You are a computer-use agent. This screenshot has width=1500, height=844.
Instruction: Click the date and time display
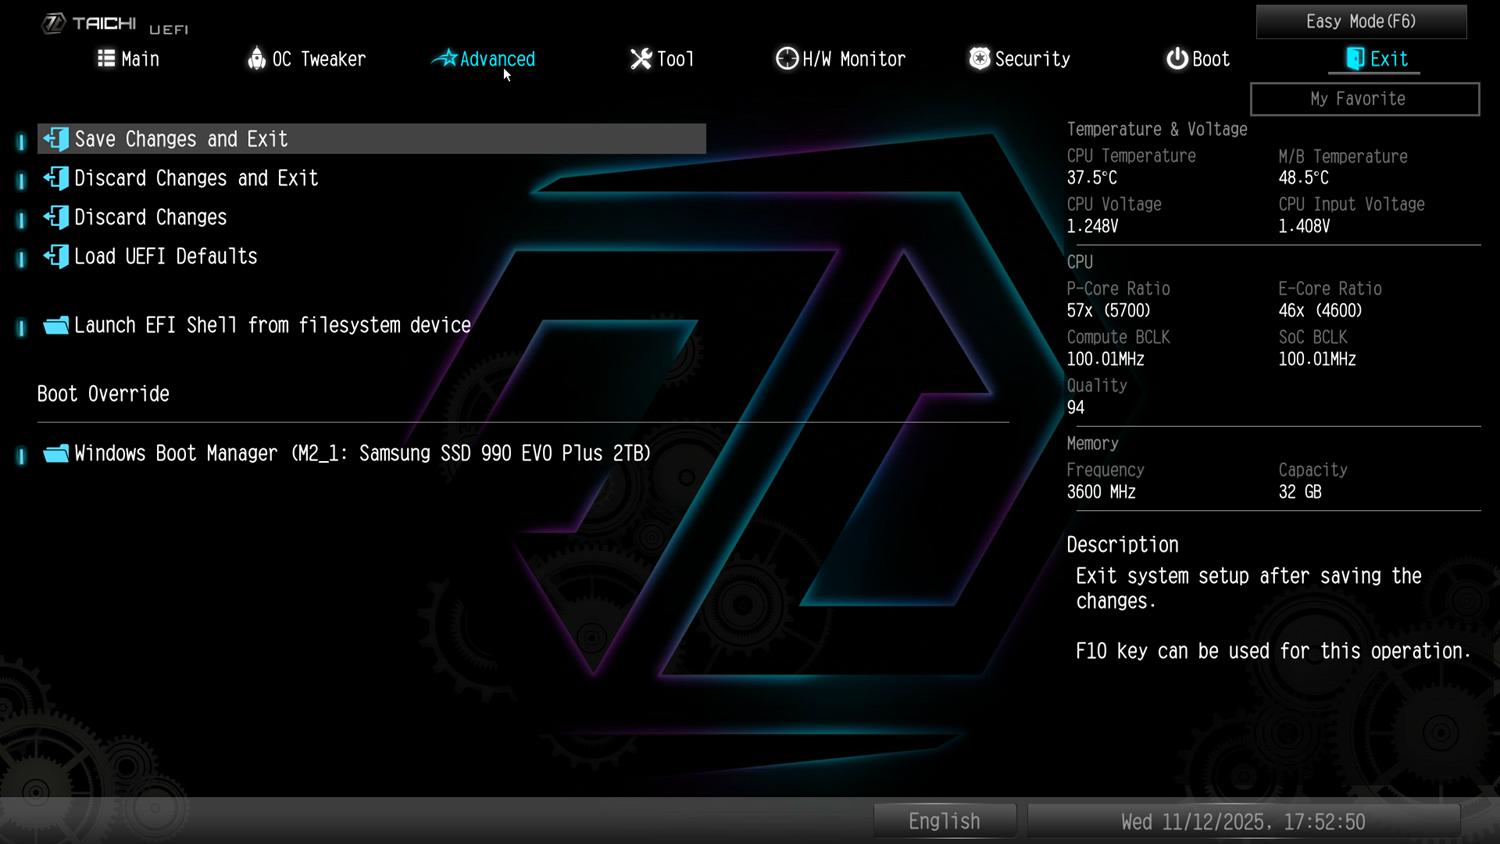point(1243,821)
